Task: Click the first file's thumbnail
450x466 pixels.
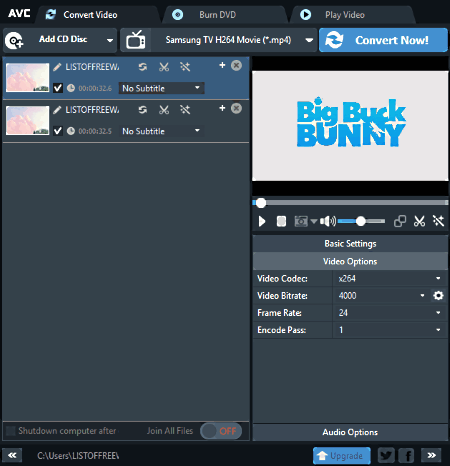Action: click(28, 77)
